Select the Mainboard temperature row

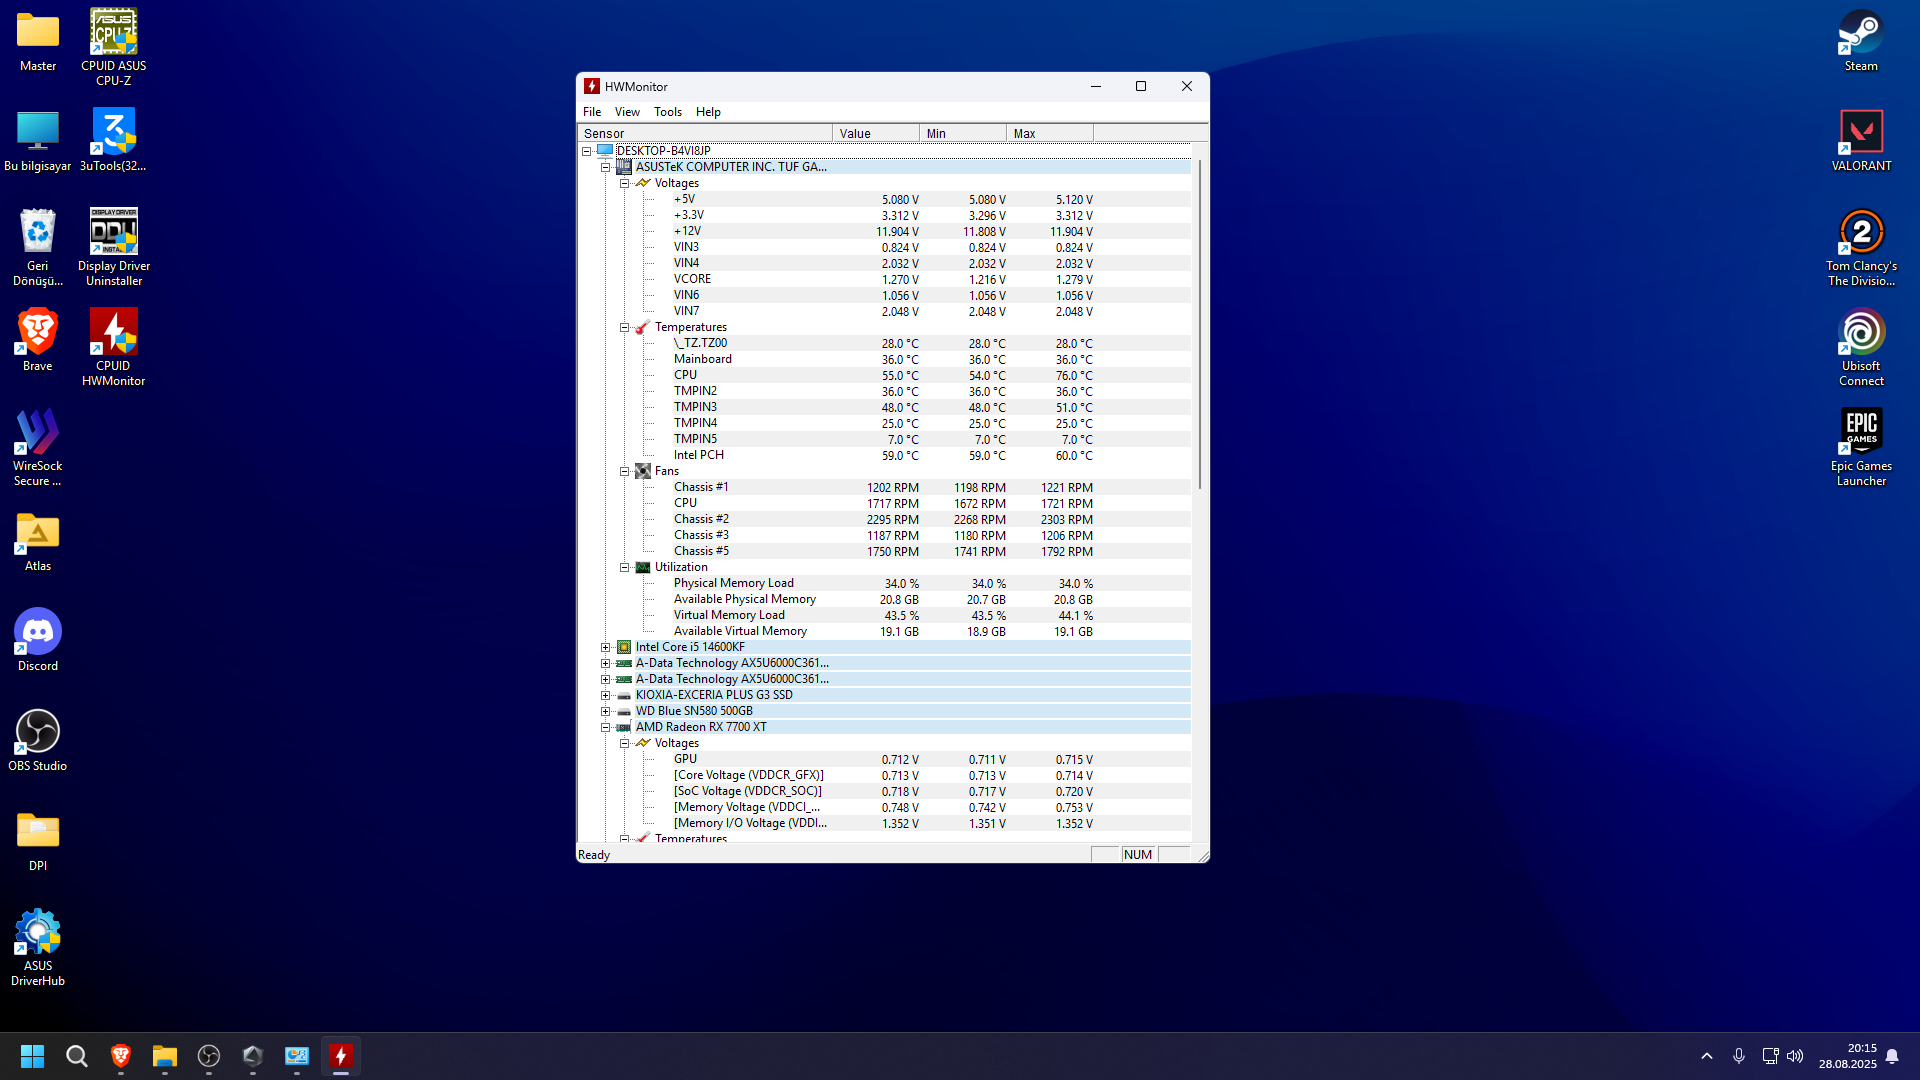click(x=884, y=359)
